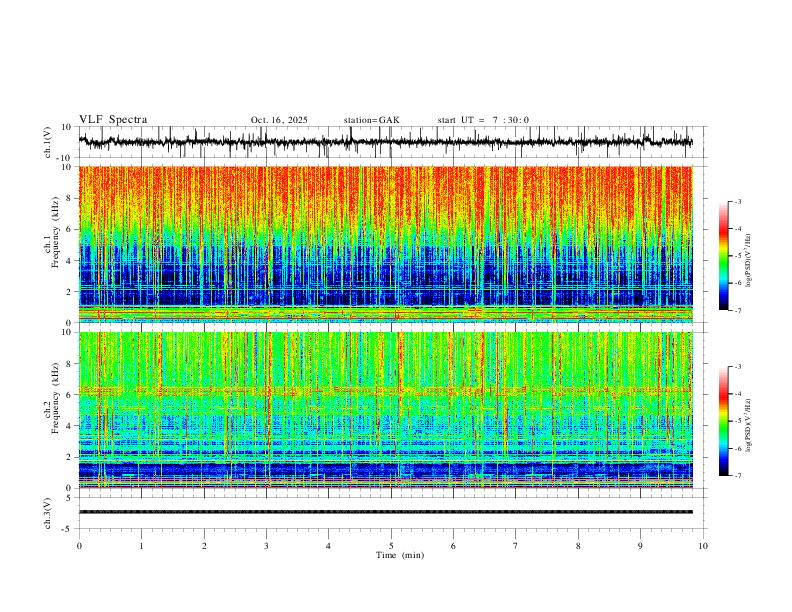Click the 'Time (min)' axis label
792x612 pixels.
point(400,555)
